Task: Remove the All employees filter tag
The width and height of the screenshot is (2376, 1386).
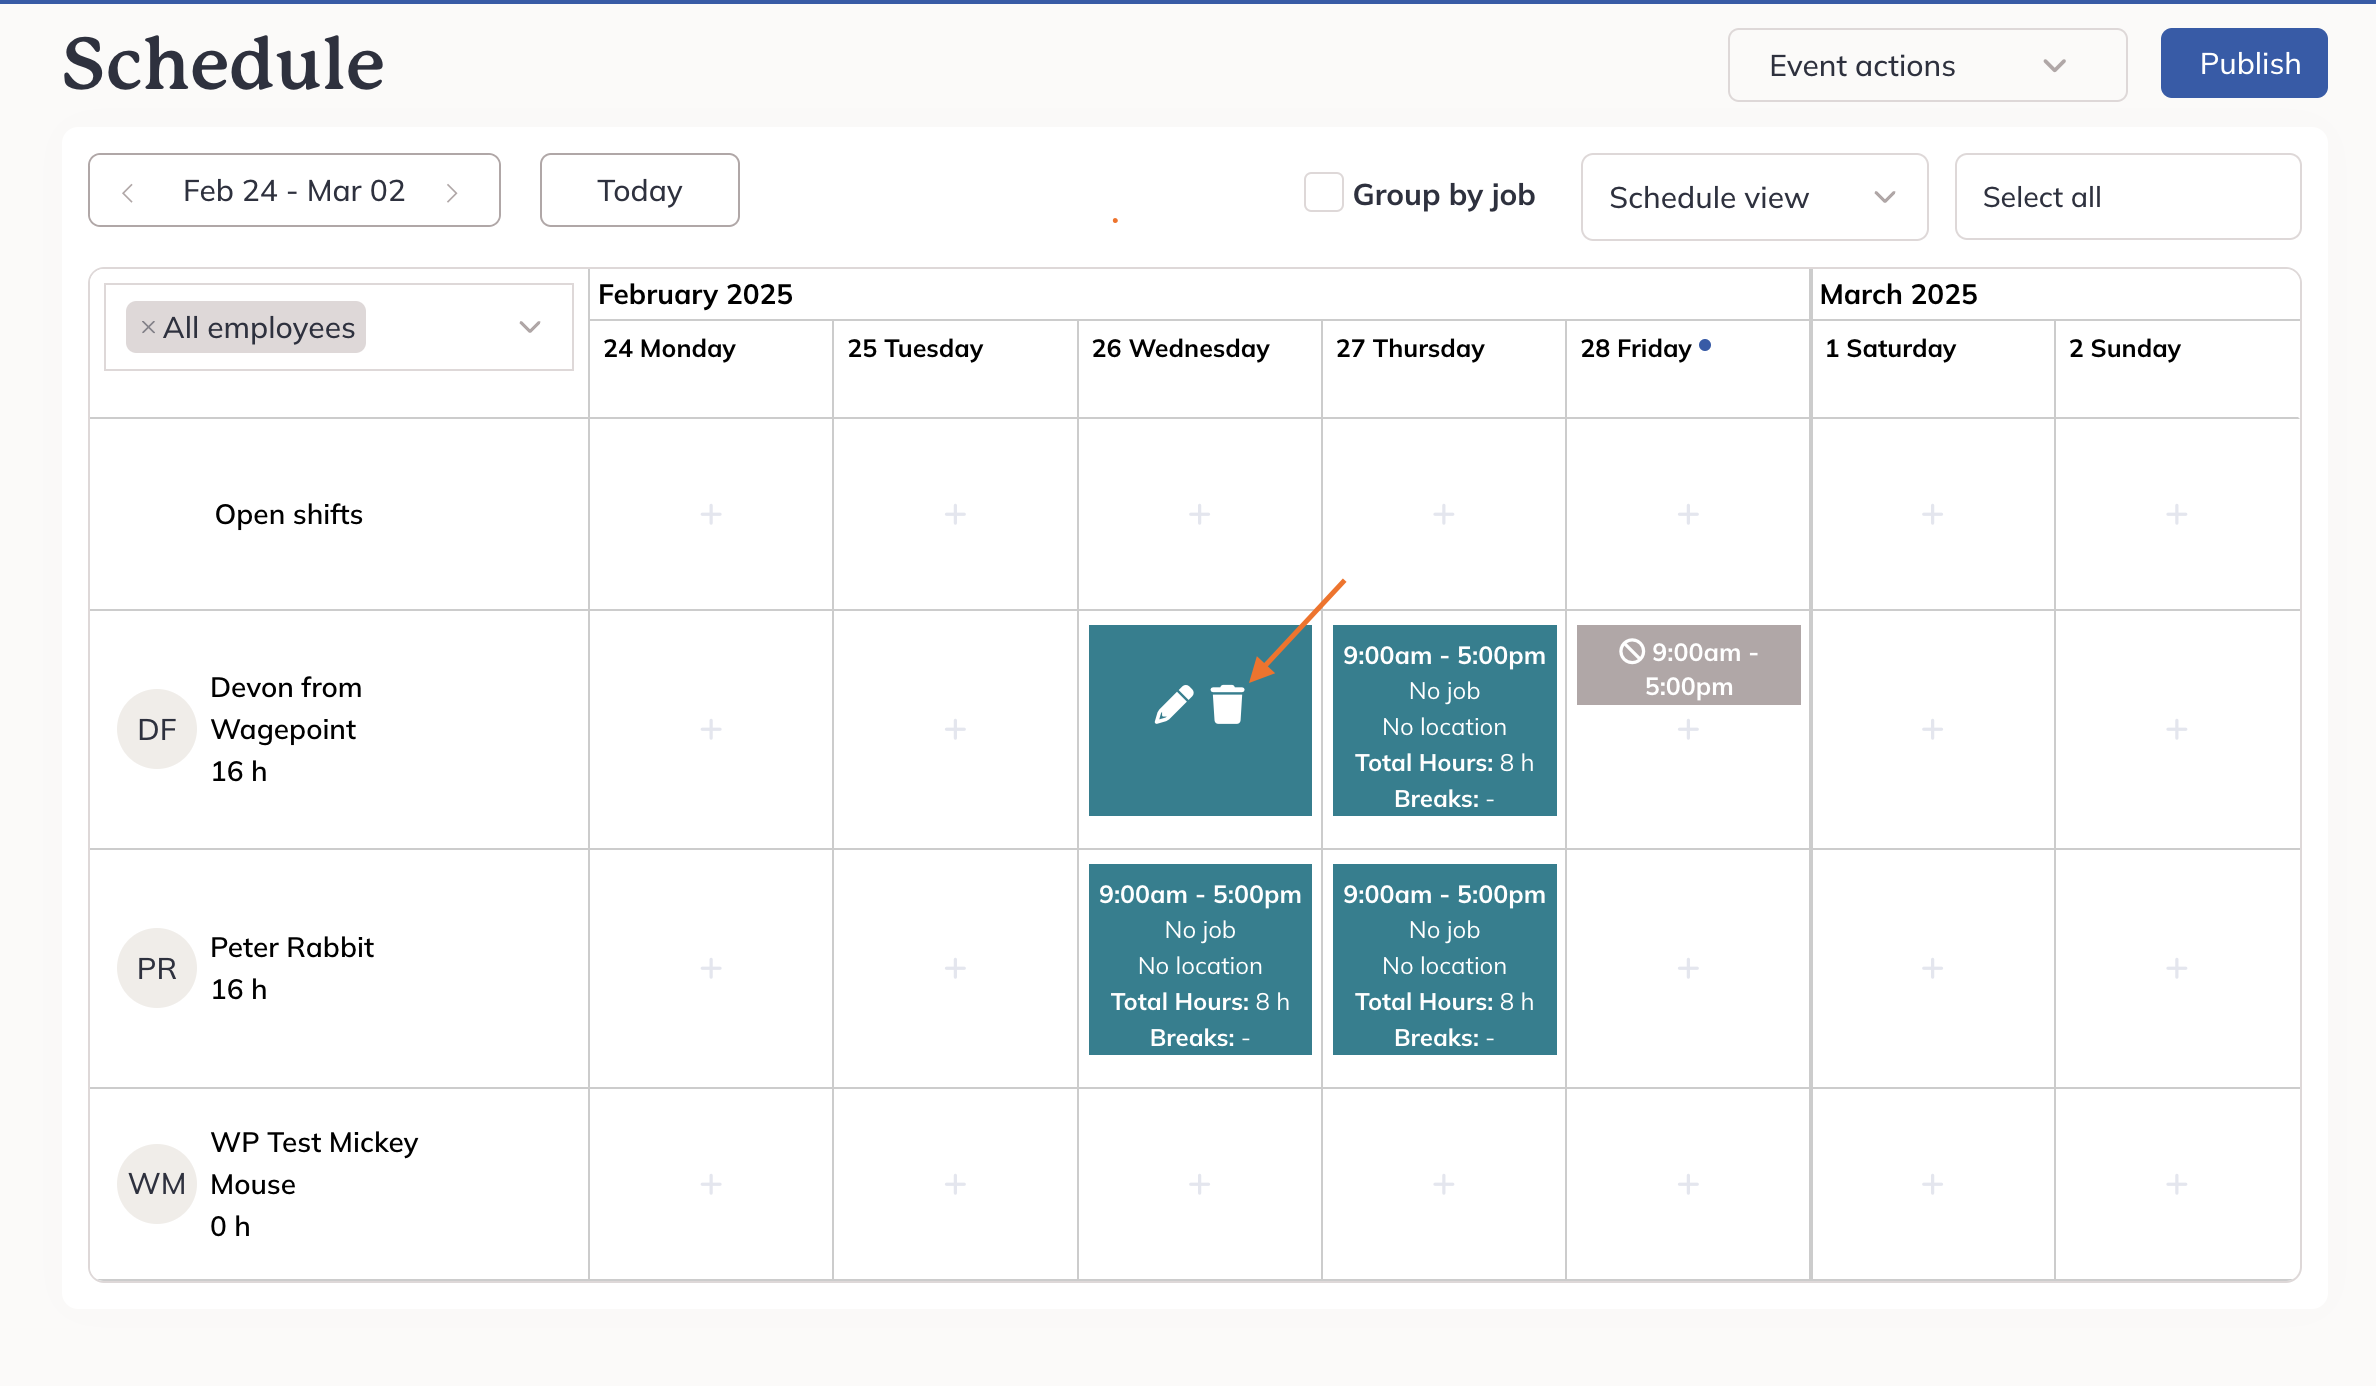Action: click(148, 327)
